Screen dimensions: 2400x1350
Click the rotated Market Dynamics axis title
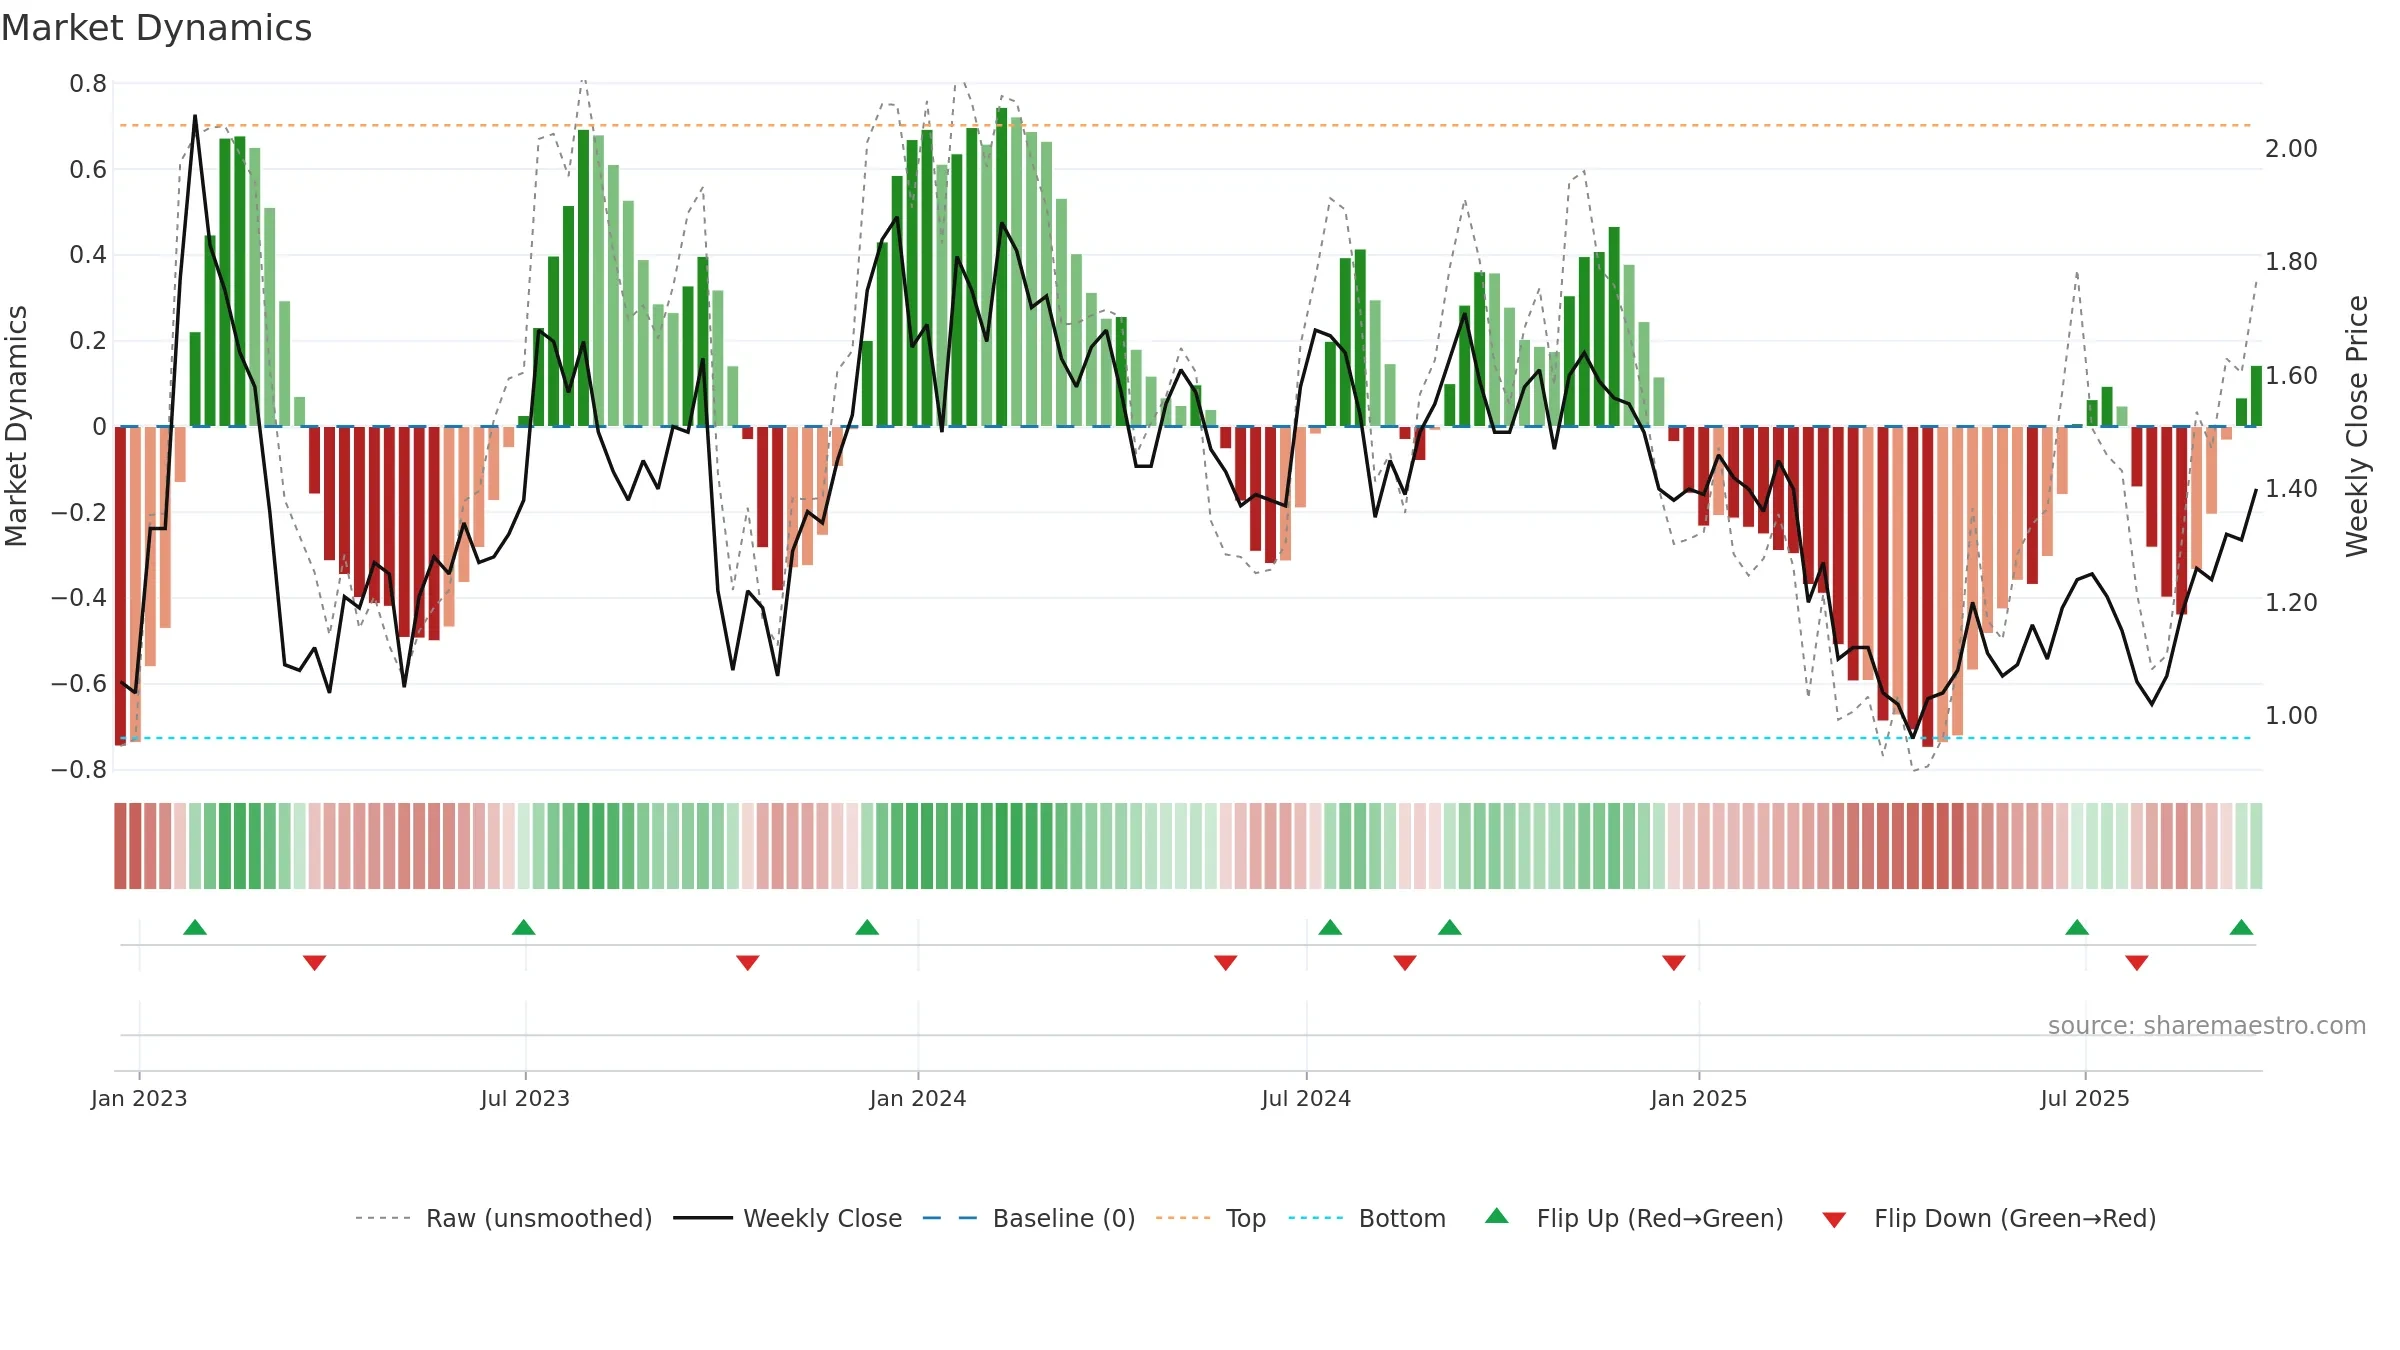tap(16, 426)
